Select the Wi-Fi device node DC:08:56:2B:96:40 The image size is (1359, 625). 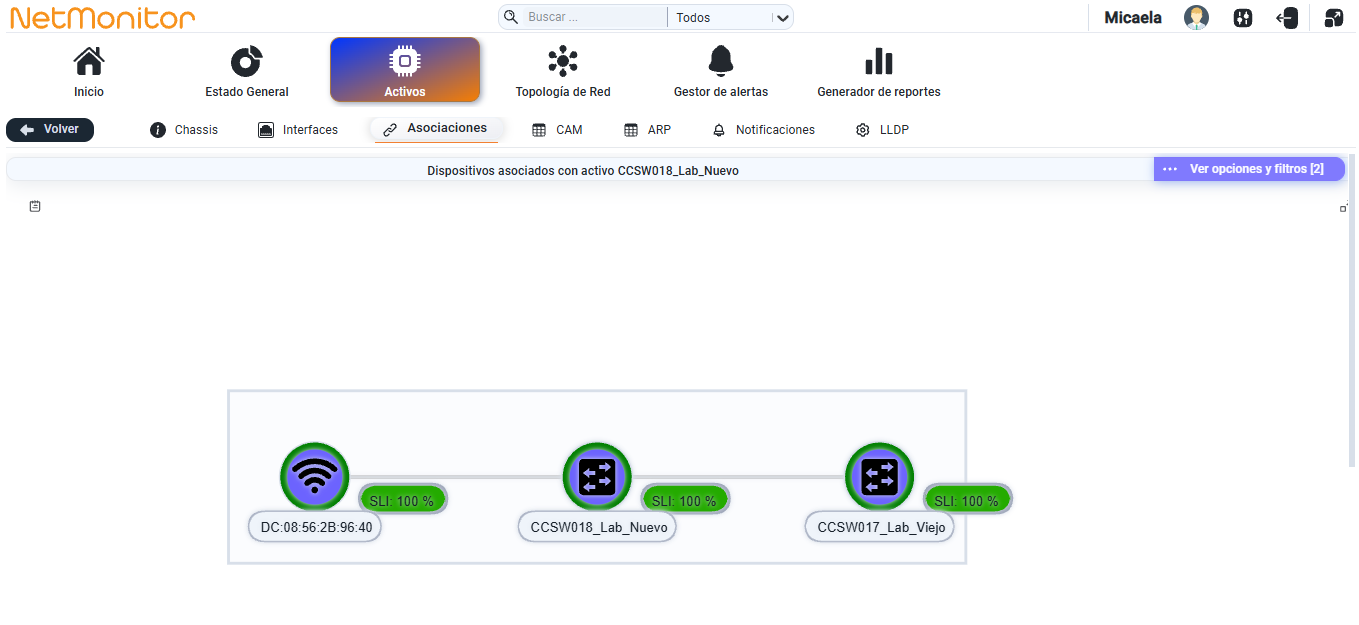[x=315, y=476]
